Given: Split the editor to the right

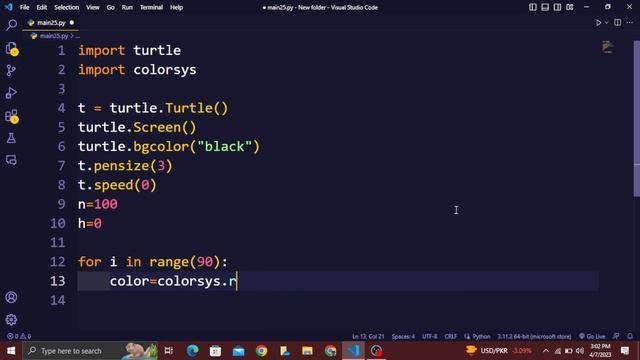Looking at the screenshot, I should click(618, 23).
